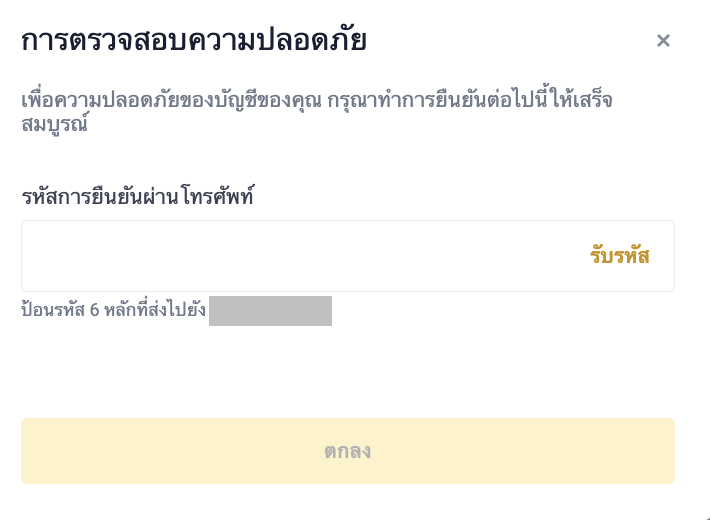Screen dimensions: 710x520
Task: Tap the redacted number after ที่ส่งไปยัง
Action: pyautogui.click(x=270, y=311)
